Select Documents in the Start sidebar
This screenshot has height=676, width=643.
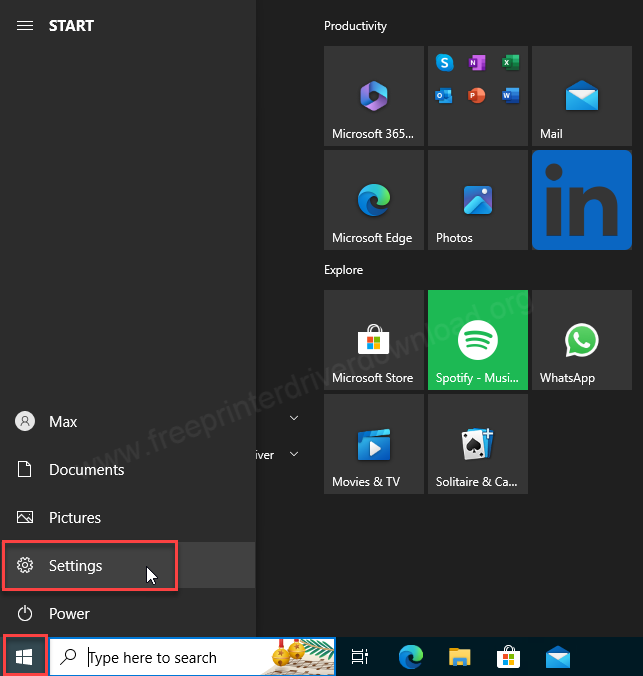click(86, 470)
